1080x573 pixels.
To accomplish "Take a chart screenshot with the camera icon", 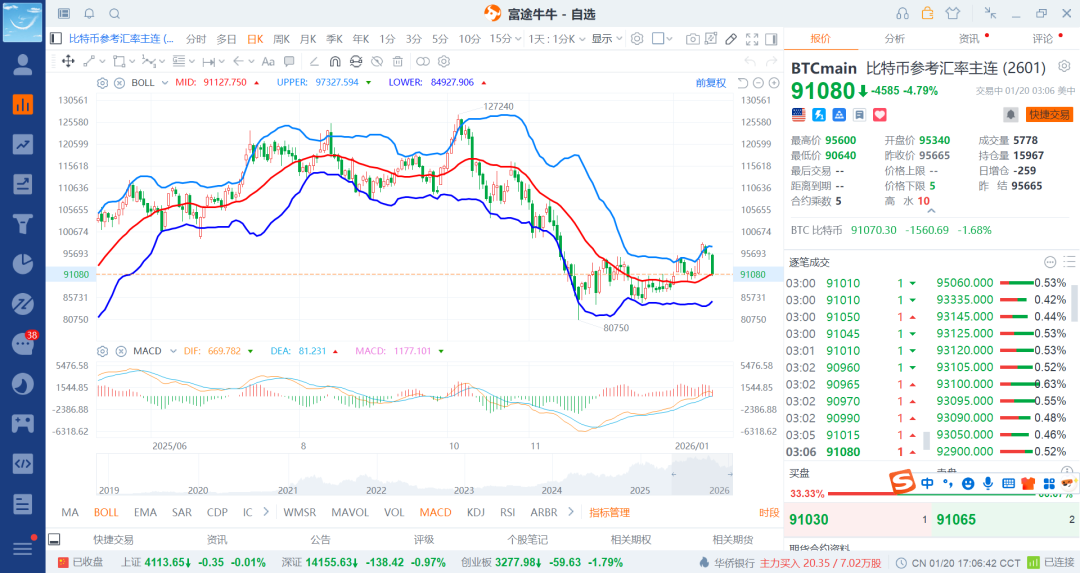I will tap(693, 39).
